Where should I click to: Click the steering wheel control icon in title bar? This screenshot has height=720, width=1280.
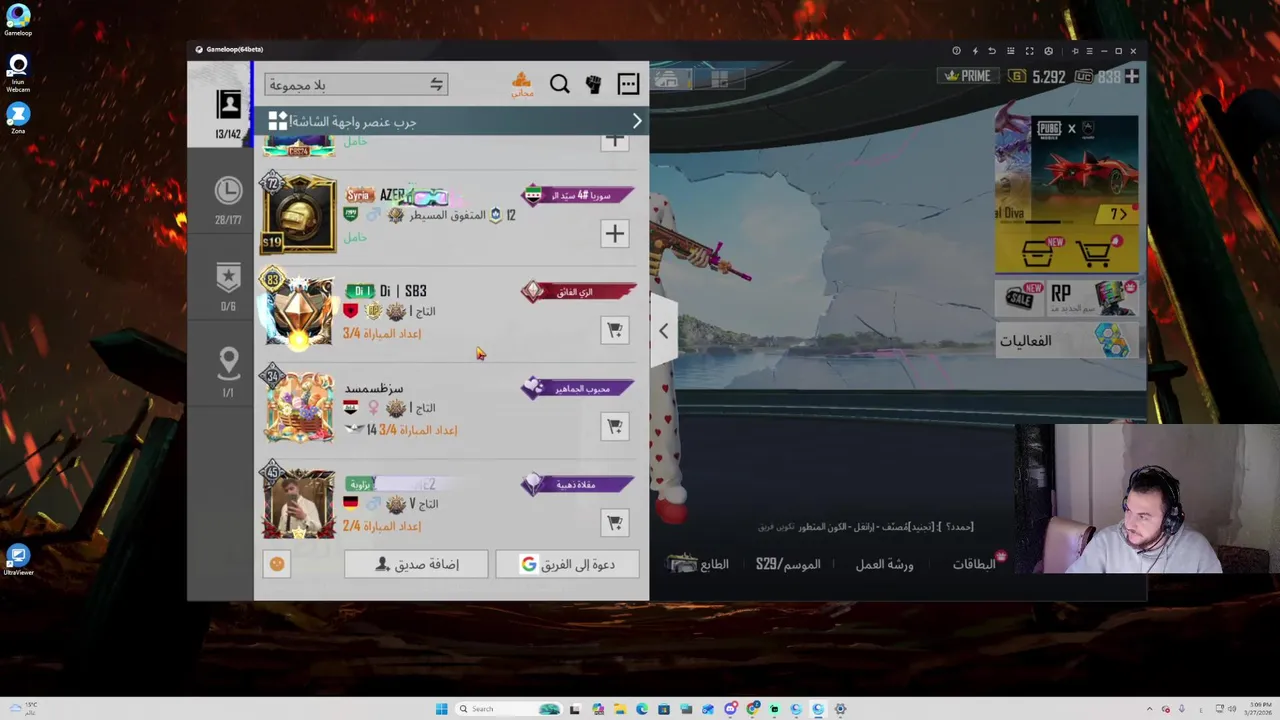point(1048,51)
